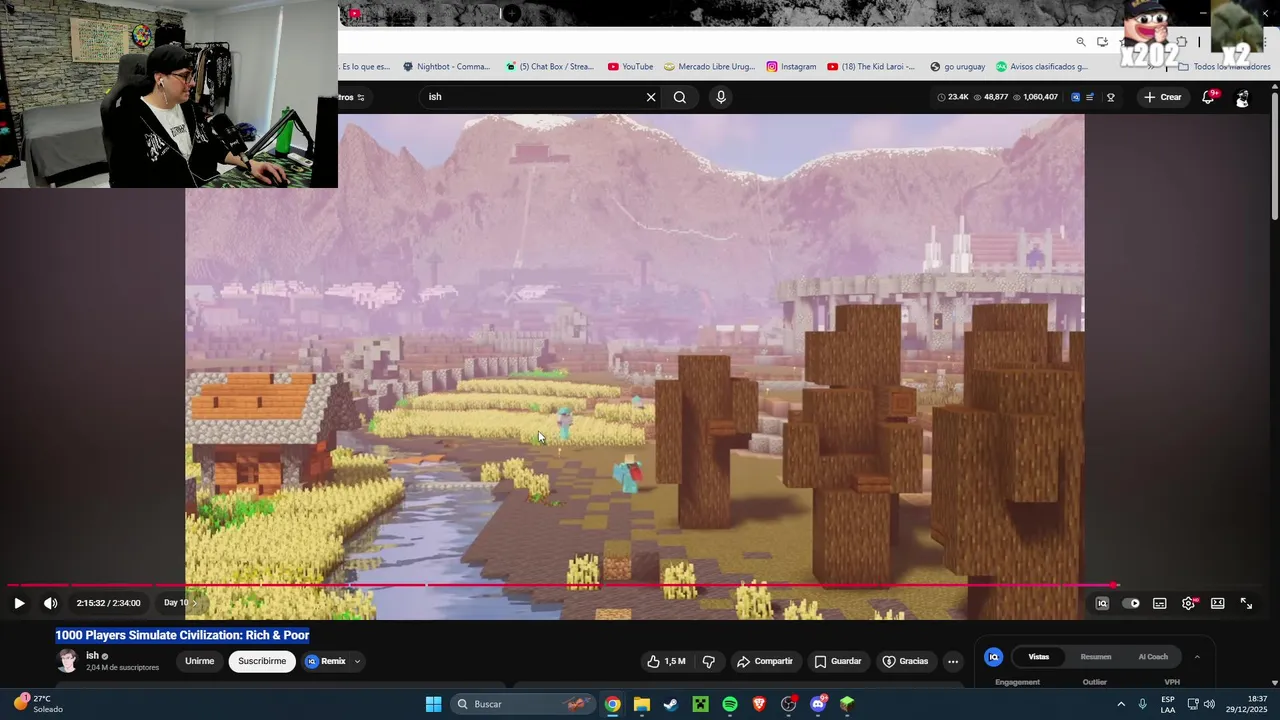
Task: Click the 'Unirme' button
Action: click(199, 661)
